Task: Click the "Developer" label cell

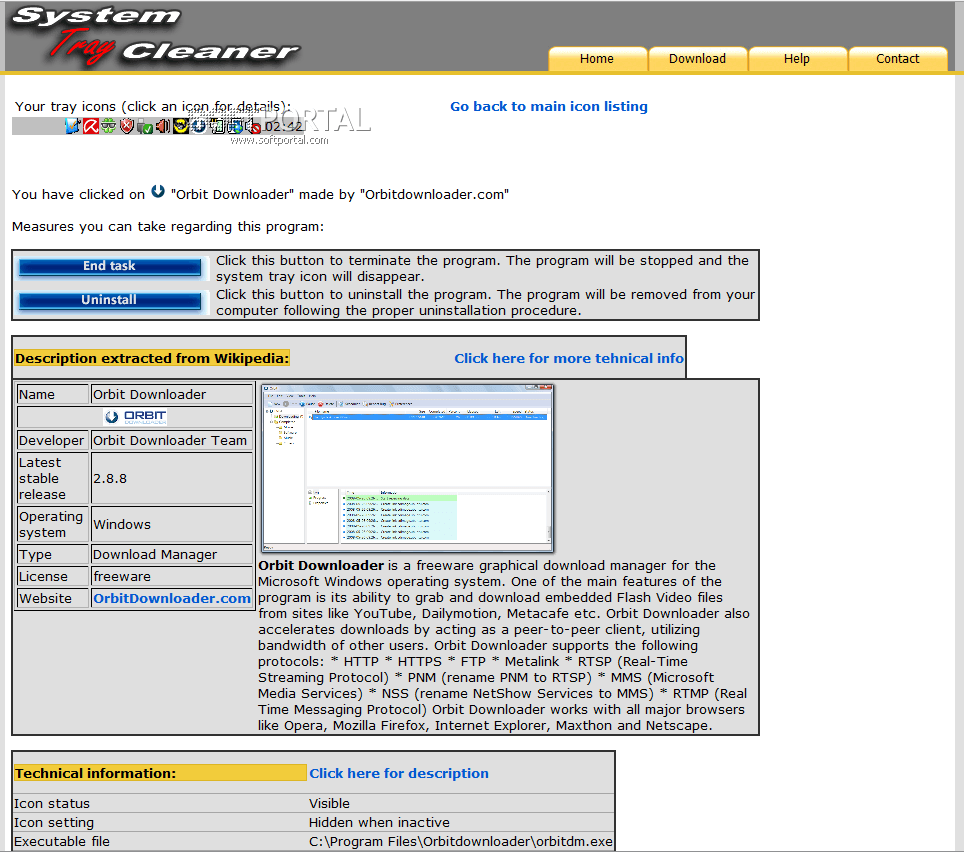Action: tap(53, 440)
